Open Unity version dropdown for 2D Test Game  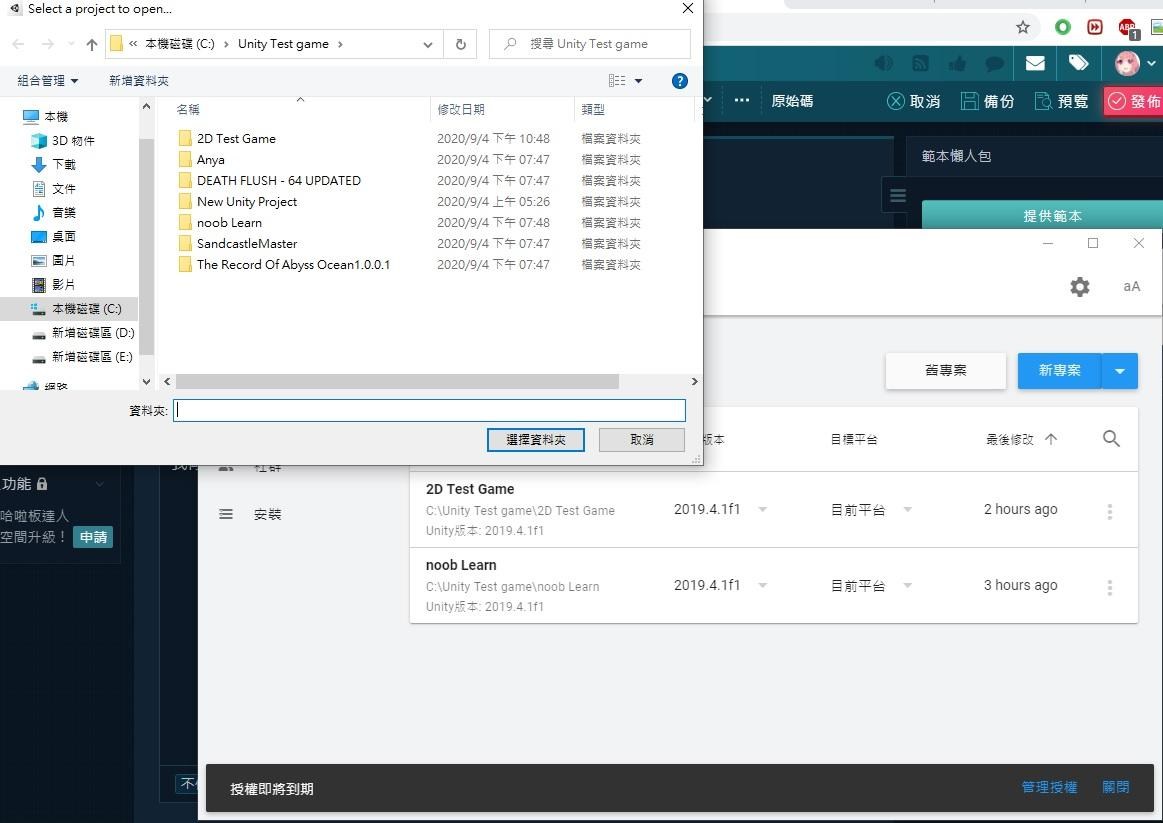tap(762, 509)
